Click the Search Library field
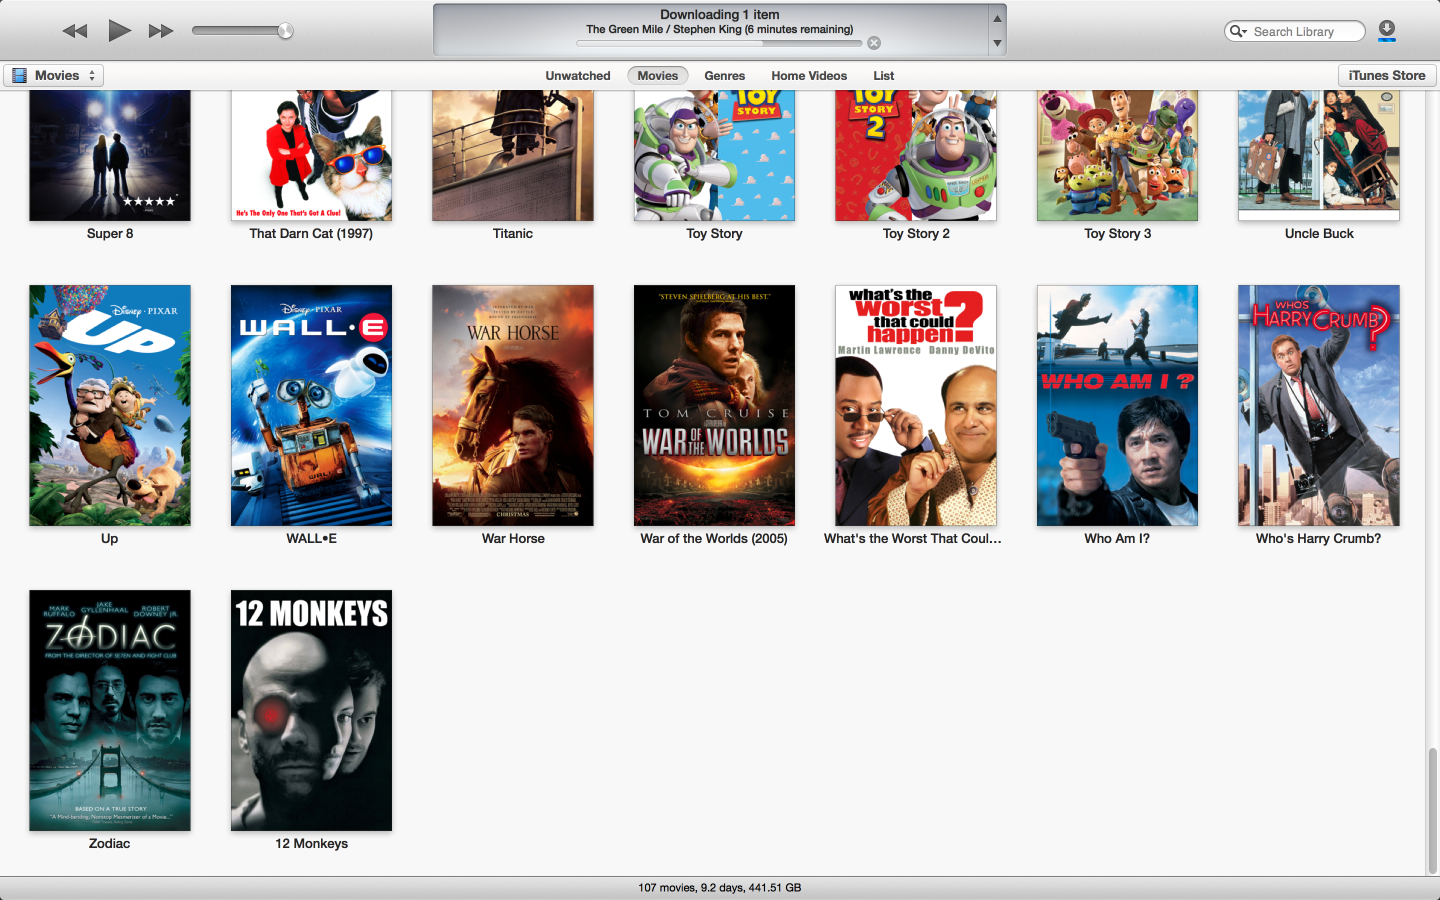 (x=1295, y=31)
